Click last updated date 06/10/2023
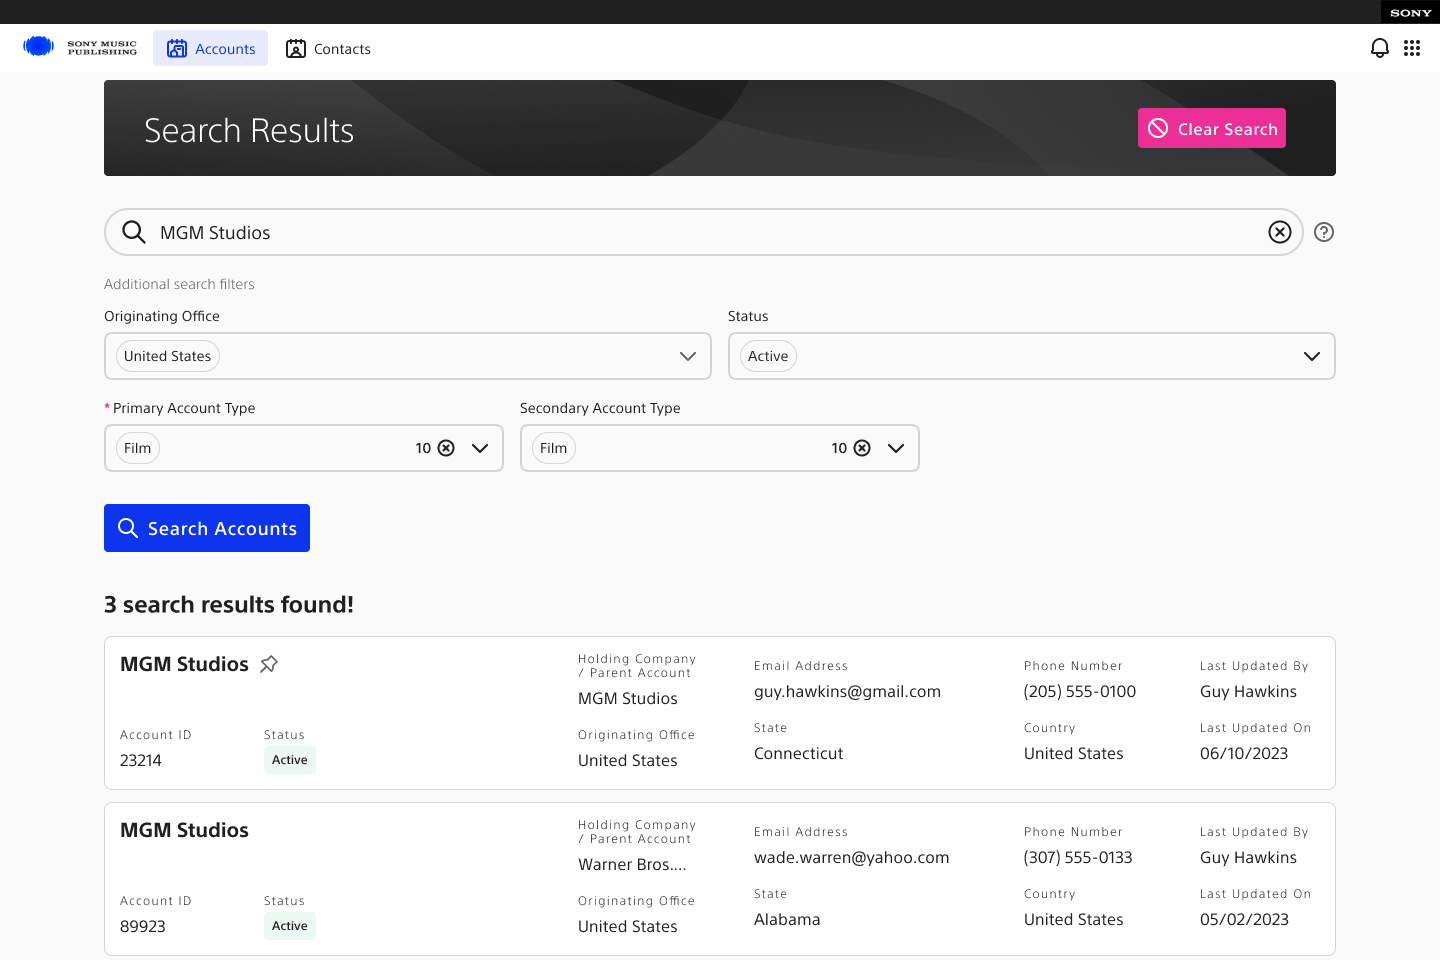 pos(1244,753)
